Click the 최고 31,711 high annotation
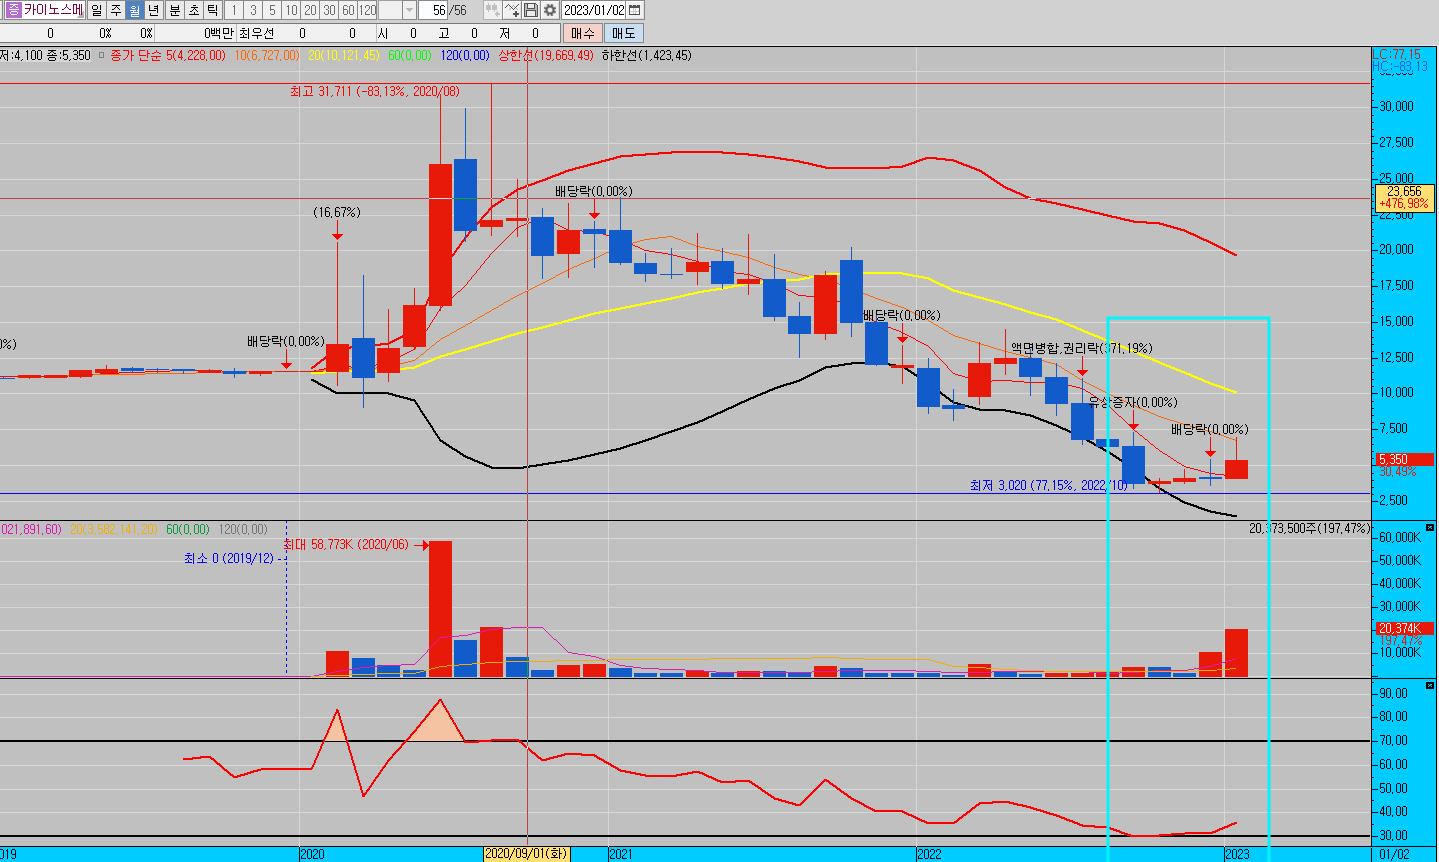The height and width of the screenshot is (862, 1439). 375,91
